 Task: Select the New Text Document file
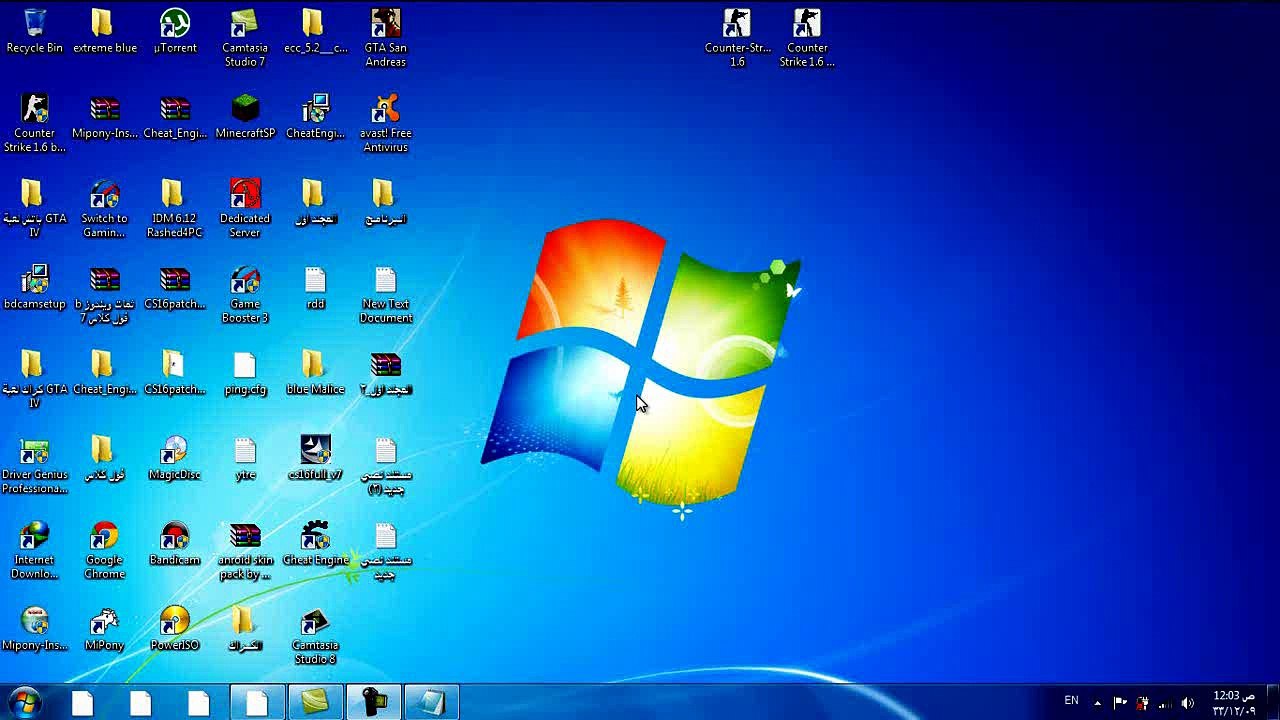(x=385, y=295)
